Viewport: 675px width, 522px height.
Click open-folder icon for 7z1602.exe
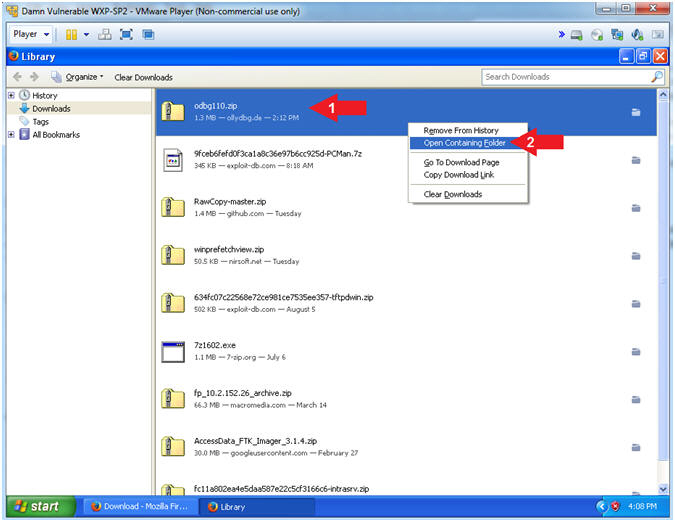click(636, 352)
